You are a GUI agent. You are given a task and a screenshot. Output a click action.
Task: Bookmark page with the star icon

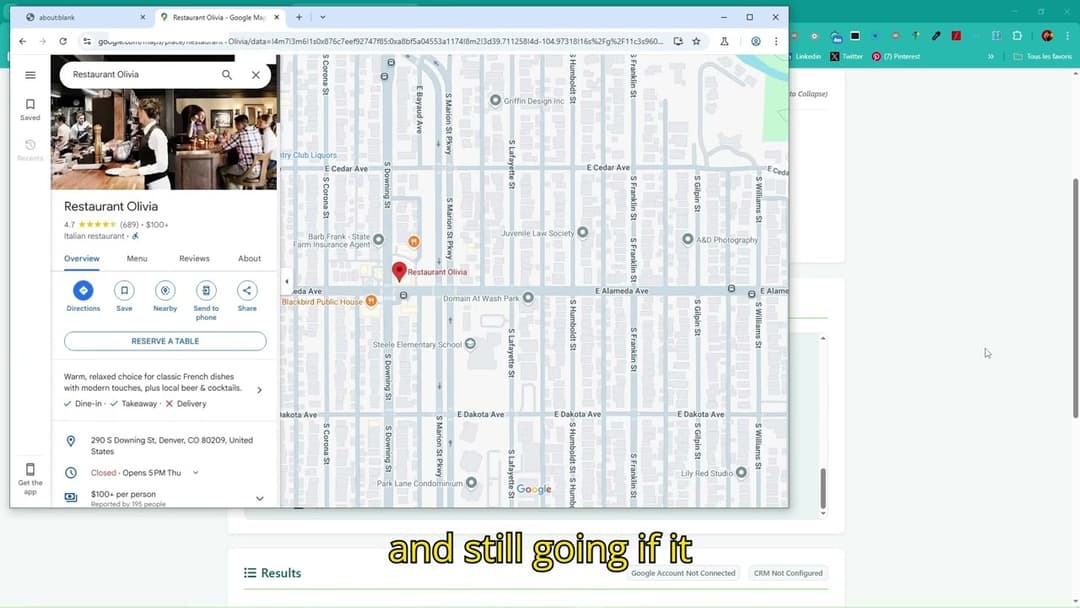coord(696,41)
